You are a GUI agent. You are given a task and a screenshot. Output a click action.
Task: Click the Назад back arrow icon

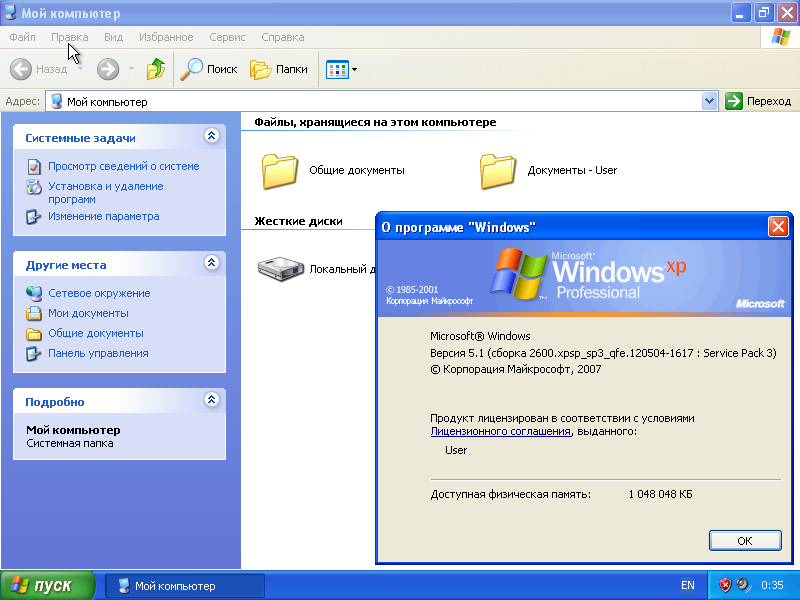21,69
